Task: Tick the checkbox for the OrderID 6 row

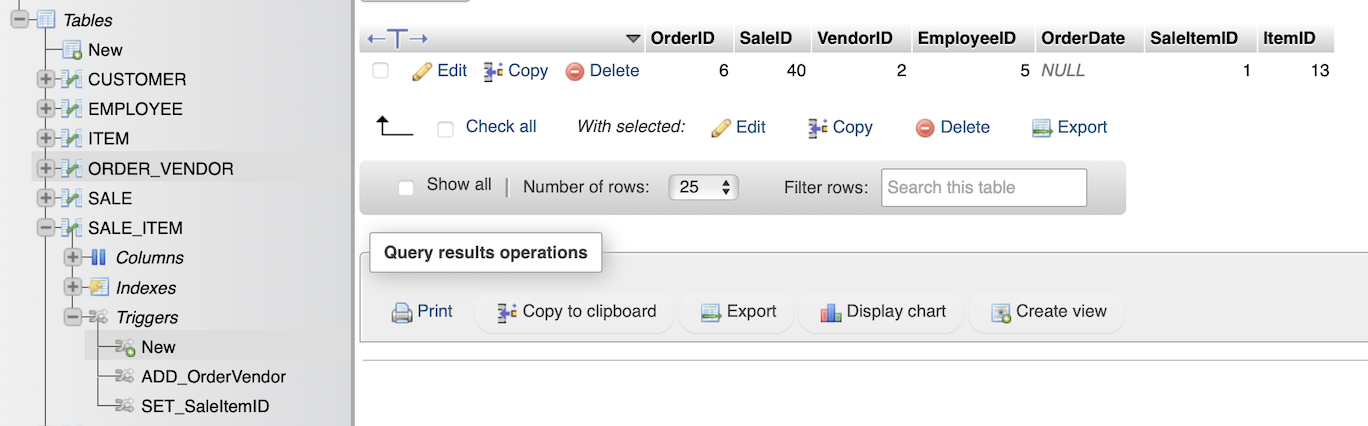Action: 380,71
